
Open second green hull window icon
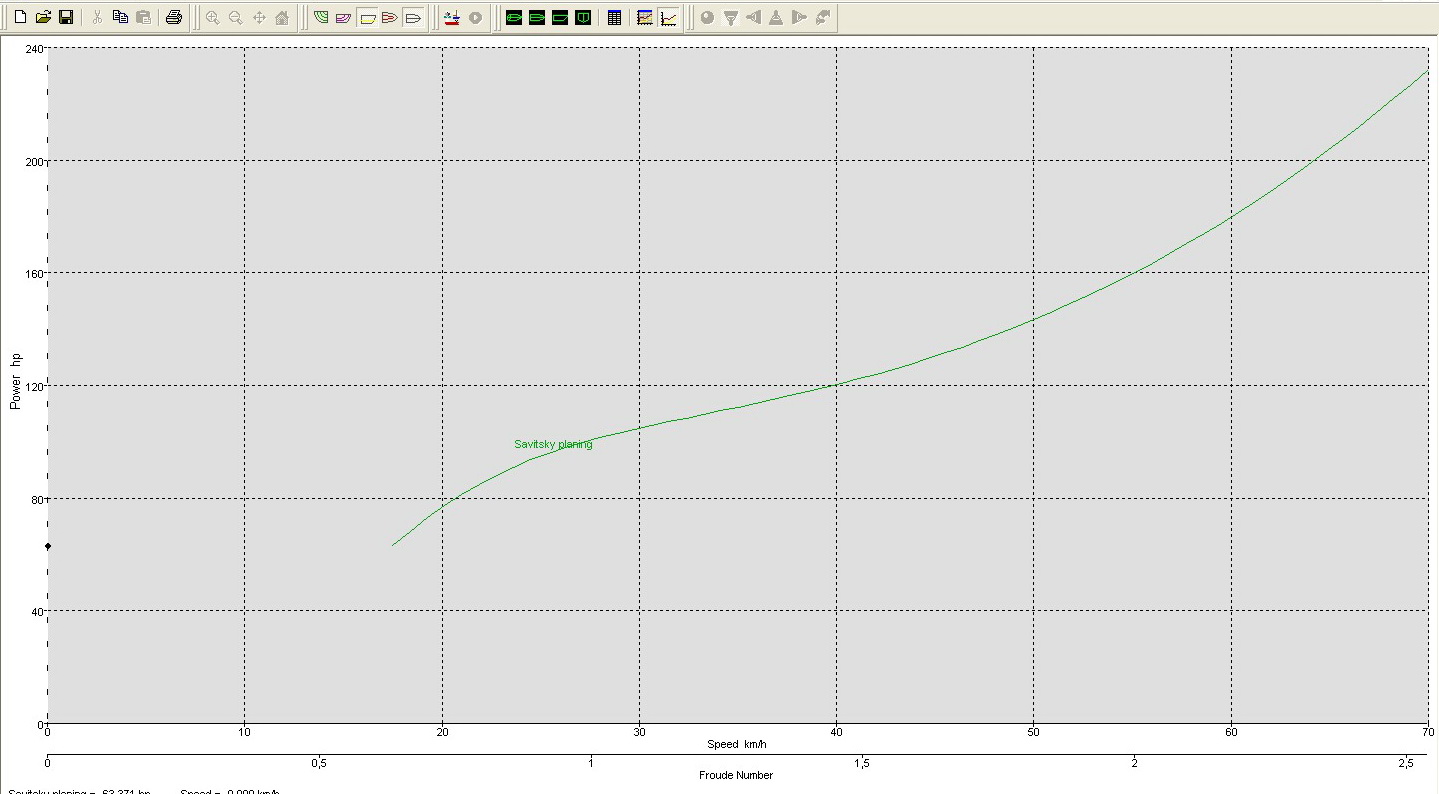537,17
